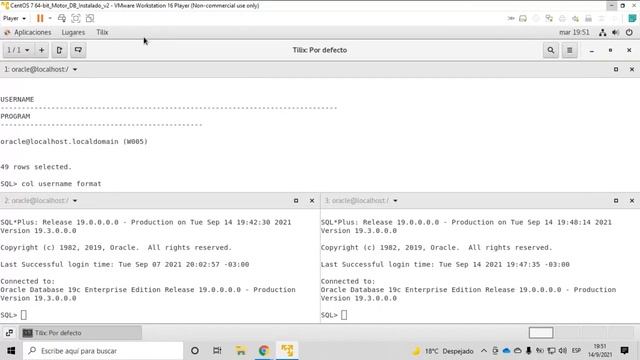This screenshot has height=360, width=640.
Task: Maximize terminal 1 pane
Action: pyautogui.click(x=616, y=69)
